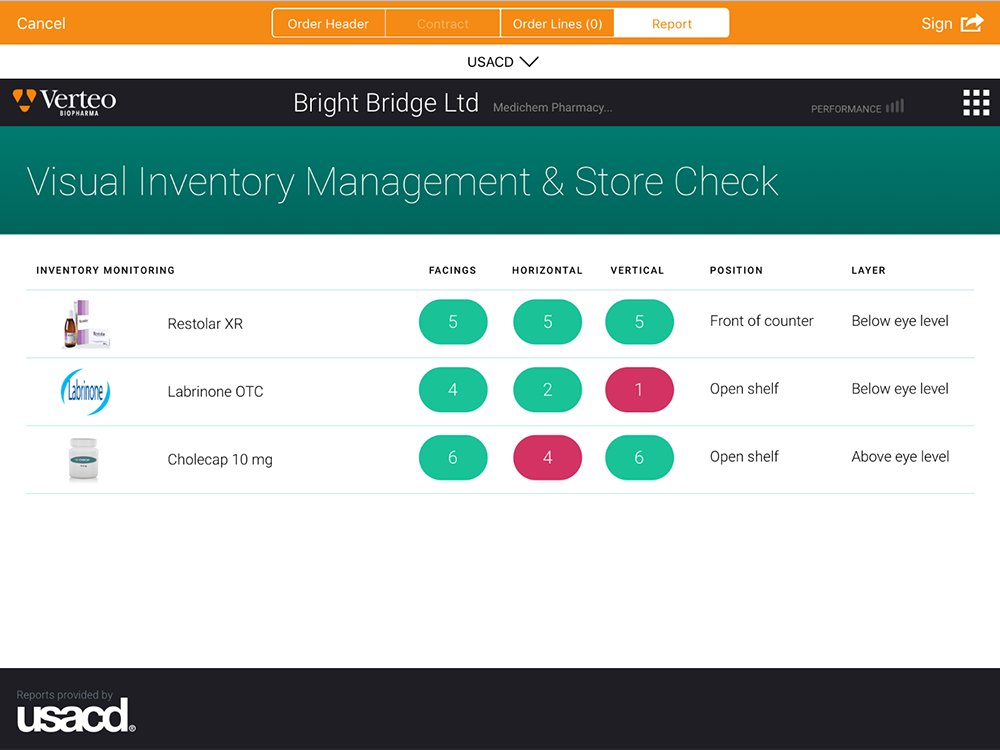Viewport: 1000px width, 750px height.
Task: Click the USACD logo in footer
Action: point(75,715)
